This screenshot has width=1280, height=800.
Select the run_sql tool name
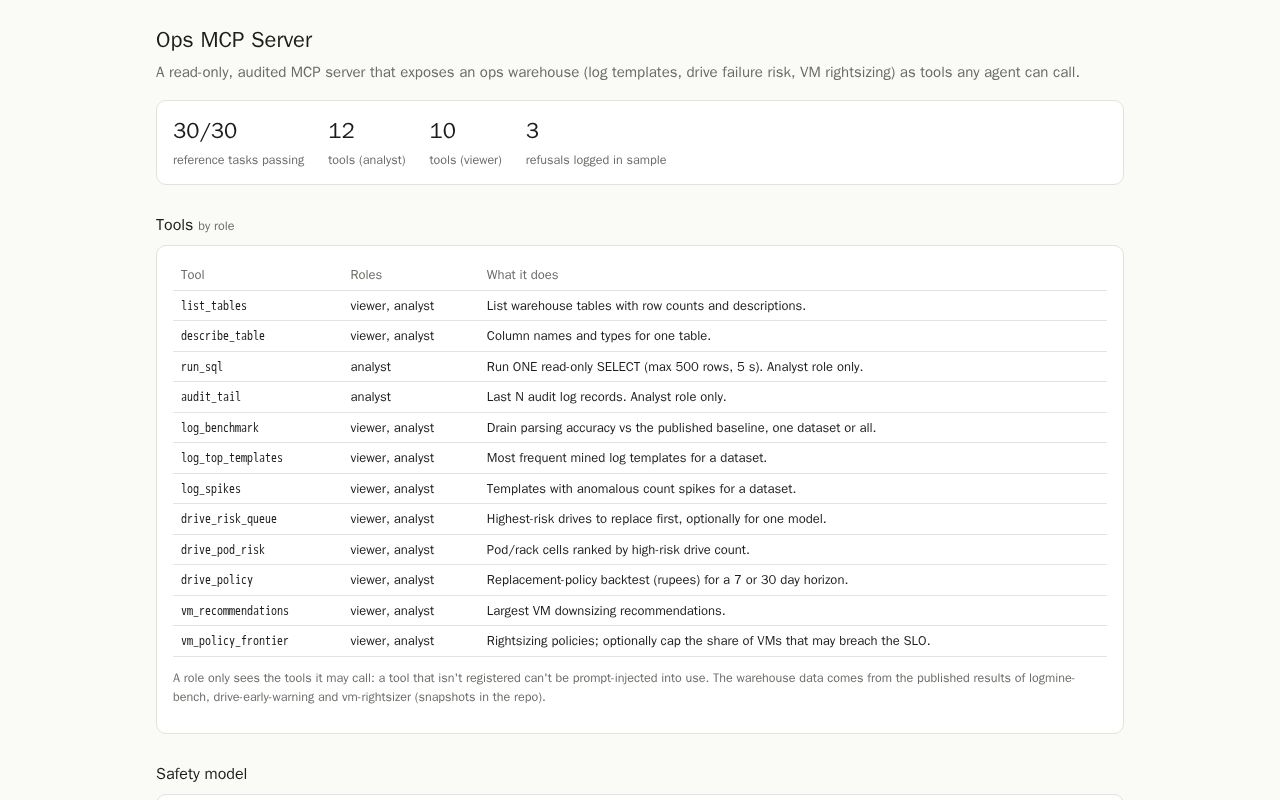point(202,367)
